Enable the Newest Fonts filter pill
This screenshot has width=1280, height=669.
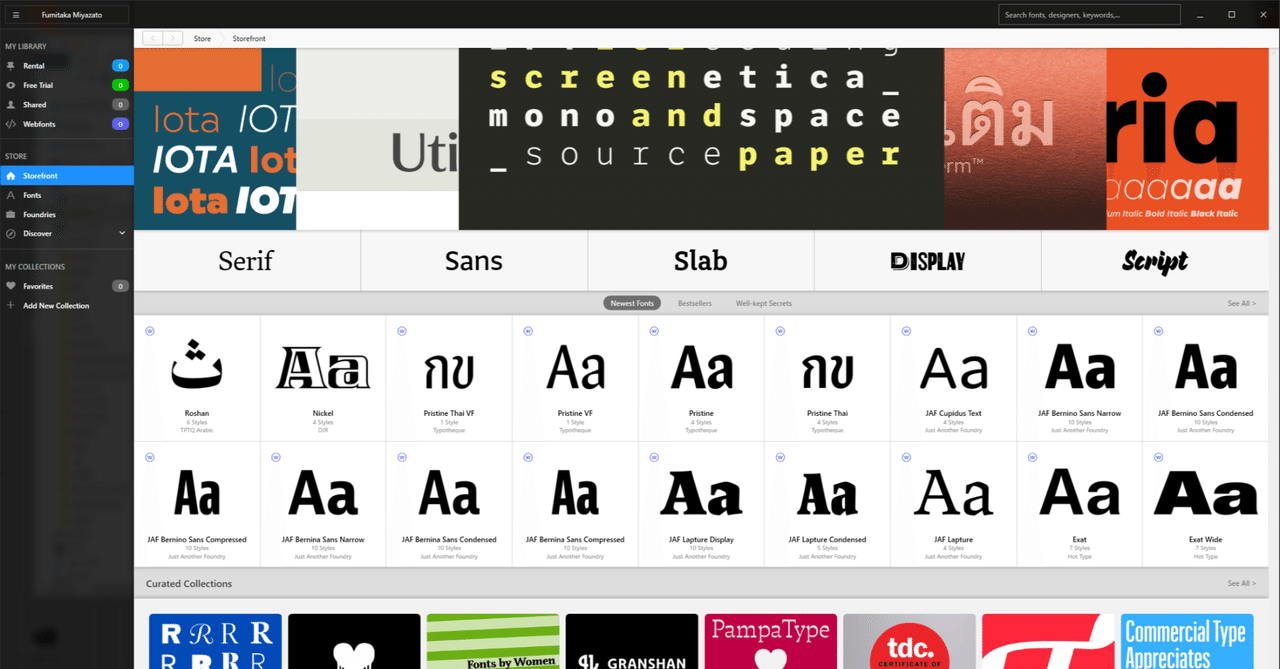[x=631, y=302]
